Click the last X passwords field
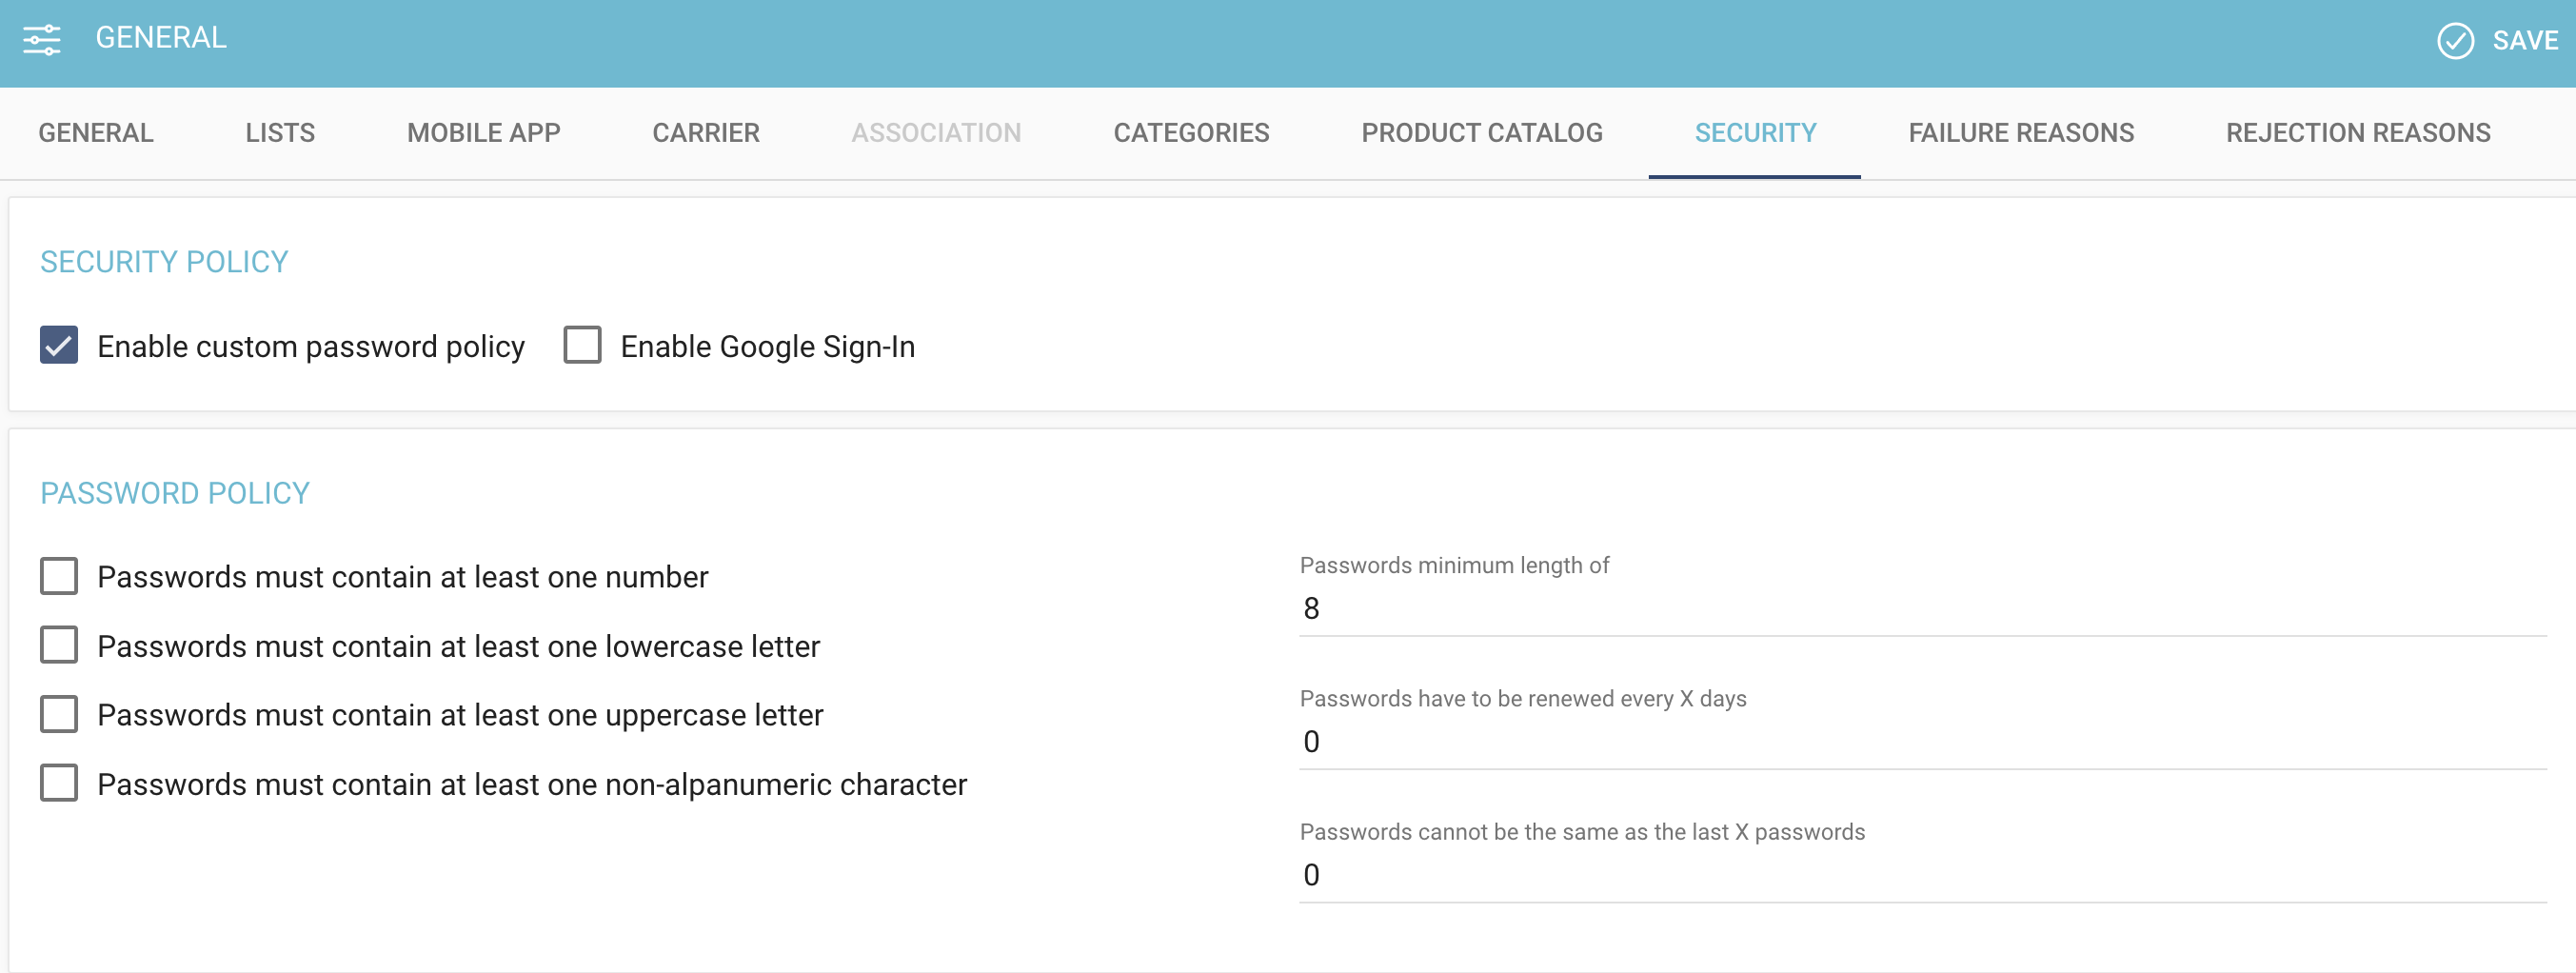The width and height of the screenshot is (2576, 973). pos(1922,875)
